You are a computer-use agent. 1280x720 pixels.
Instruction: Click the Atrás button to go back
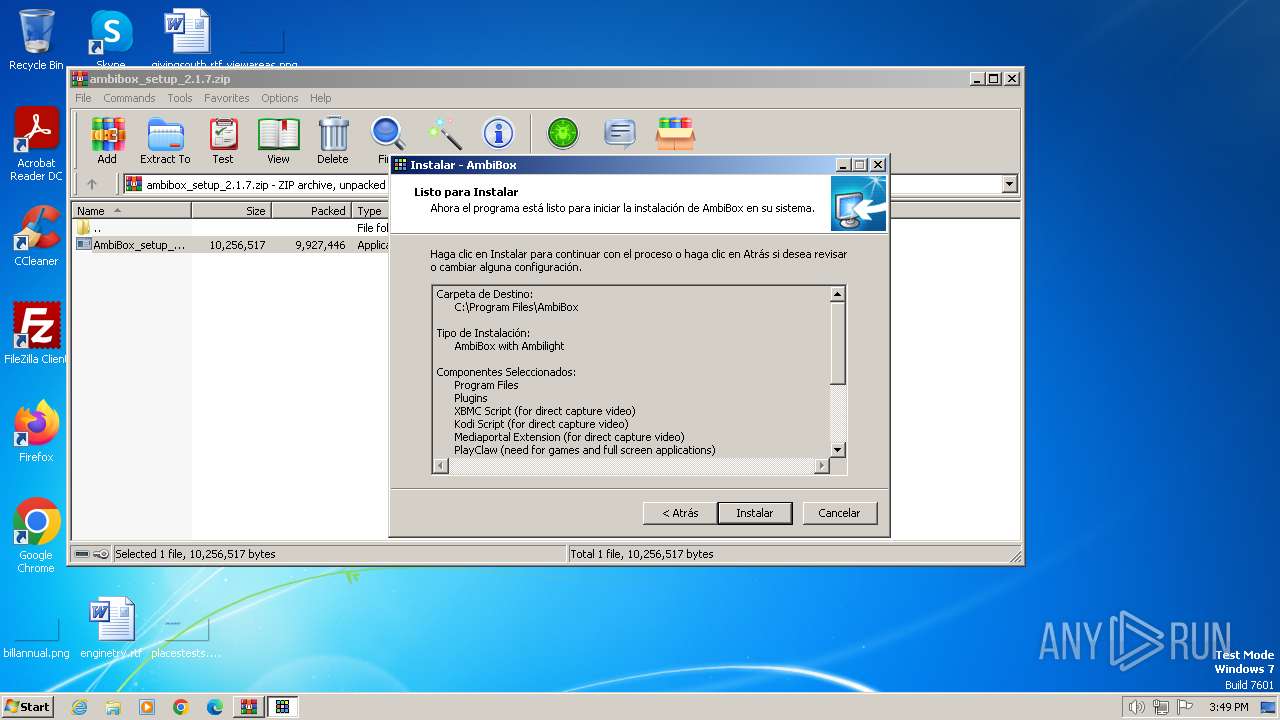(680, 513)
